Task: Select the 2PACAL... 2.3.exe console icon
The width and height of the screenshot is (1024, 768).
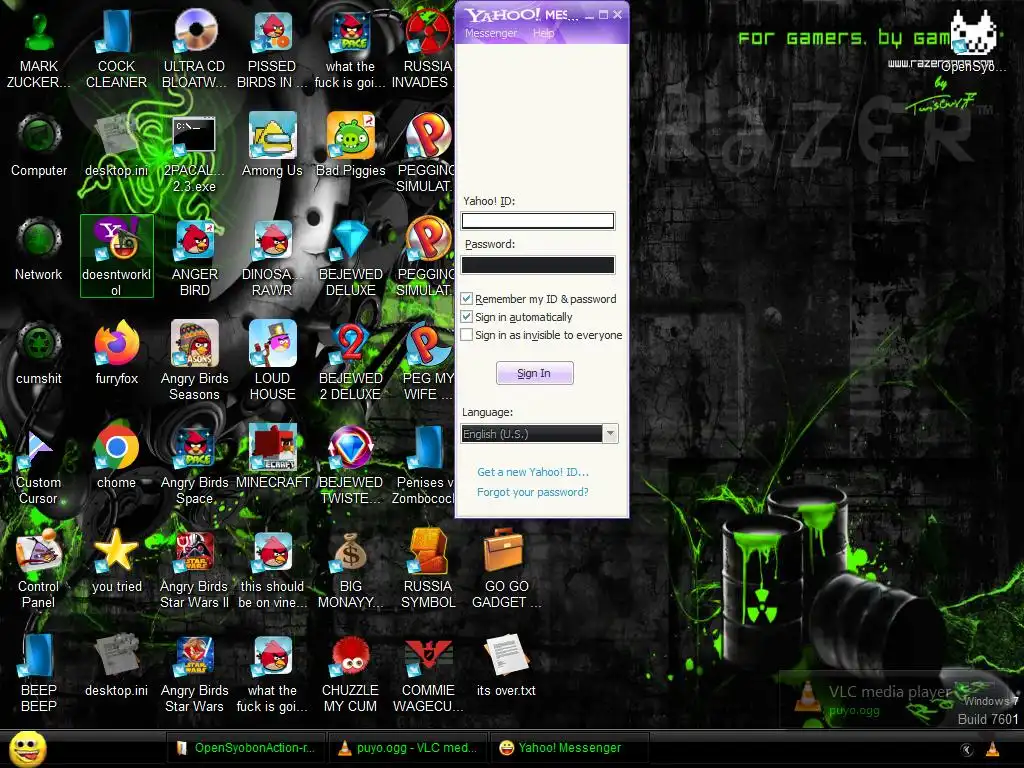Action: pos(195,135)
